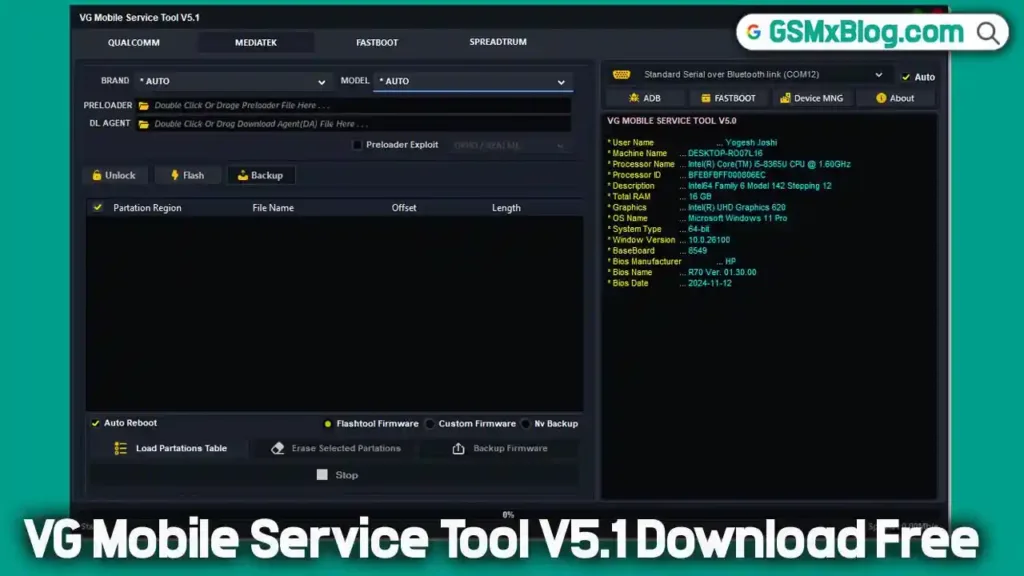This screenshot has height=576, width=1024.
Task: Open the ADB panel
Action: [645, 98]
